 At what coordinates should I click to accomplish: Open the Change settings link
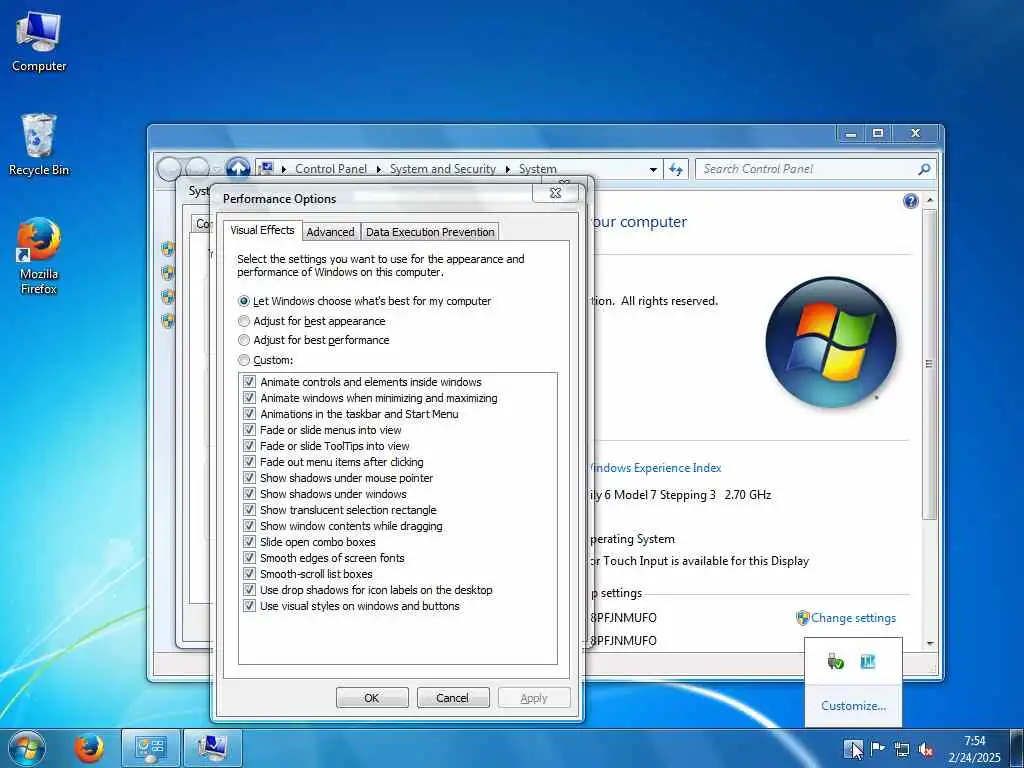(x=853, y=618)
